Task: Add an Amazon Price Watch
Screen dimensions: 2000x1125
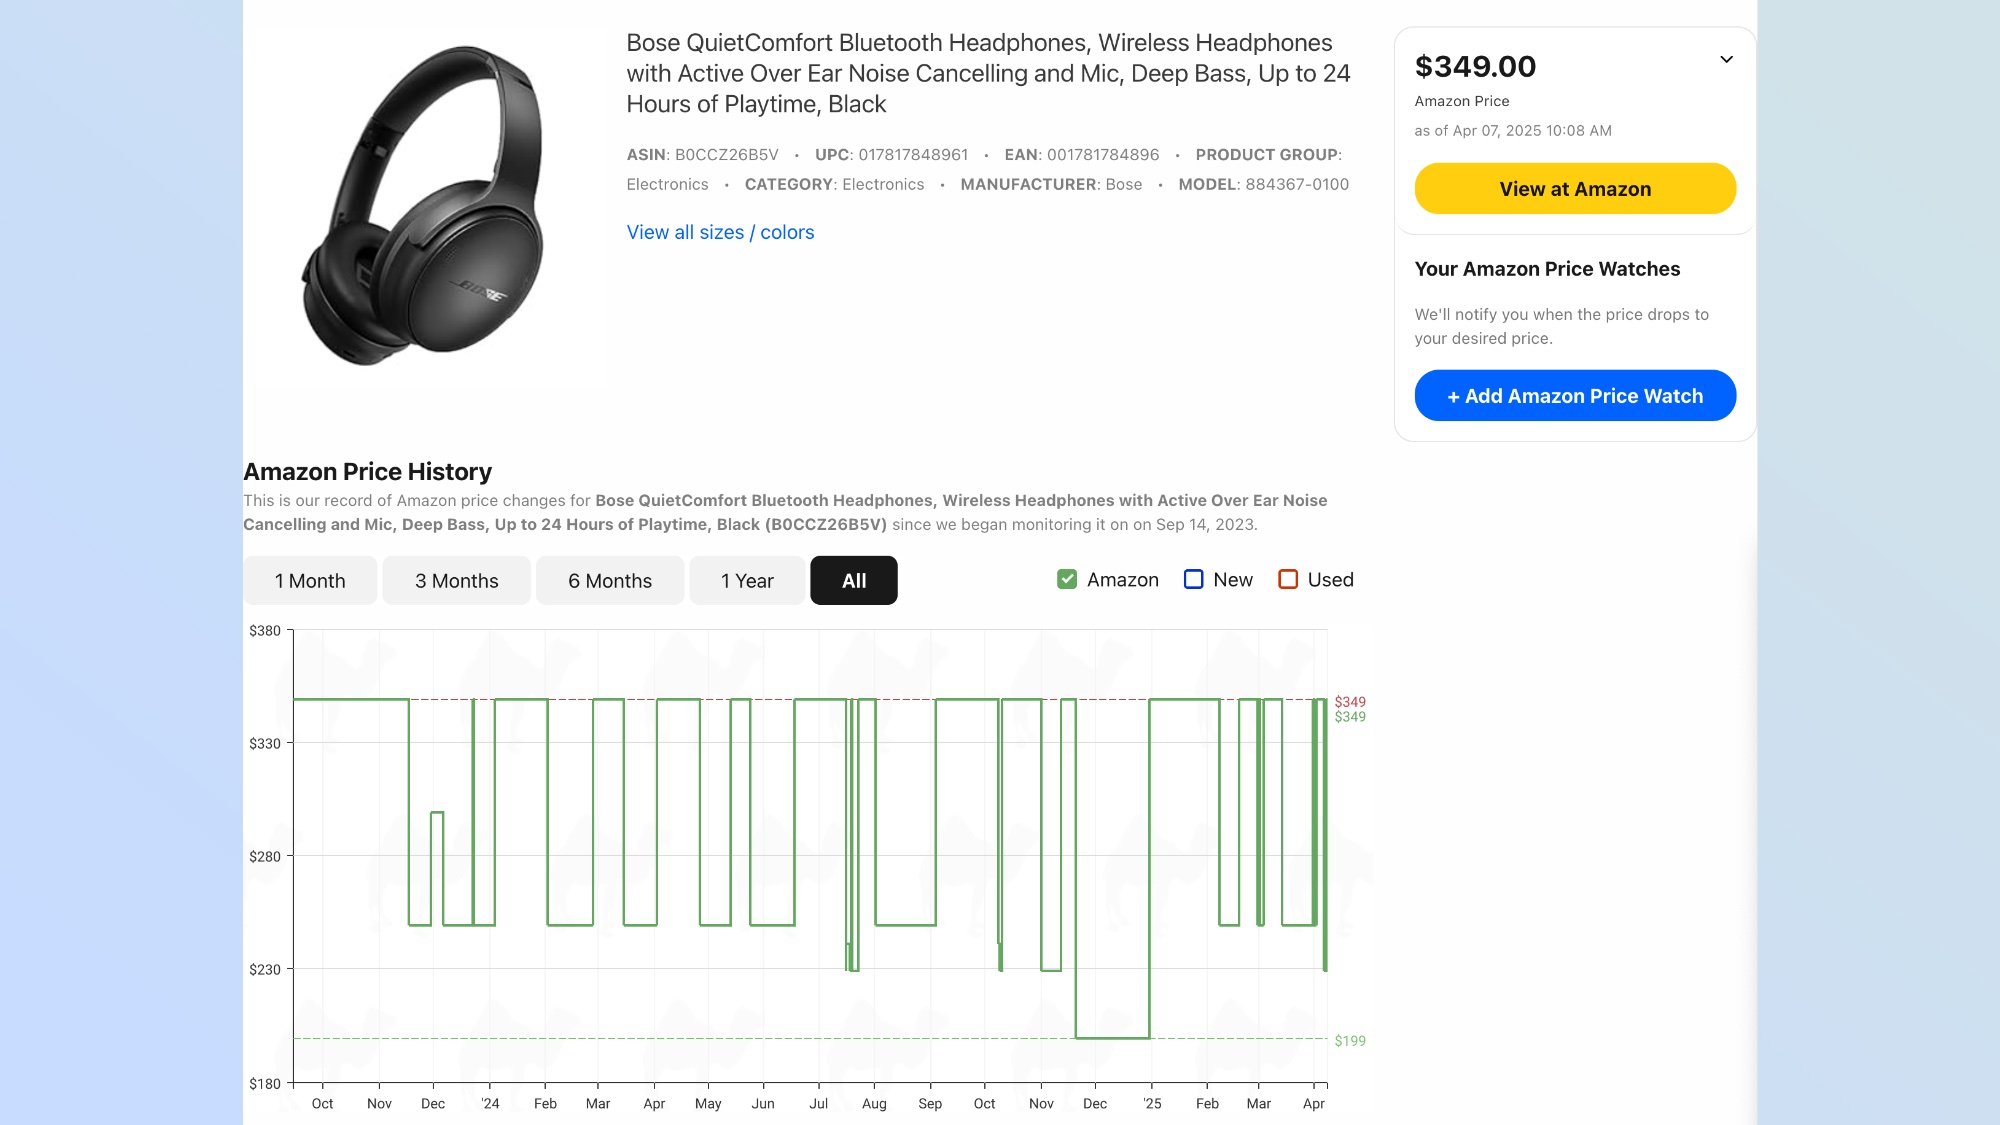Action: tap(1575, 396)
